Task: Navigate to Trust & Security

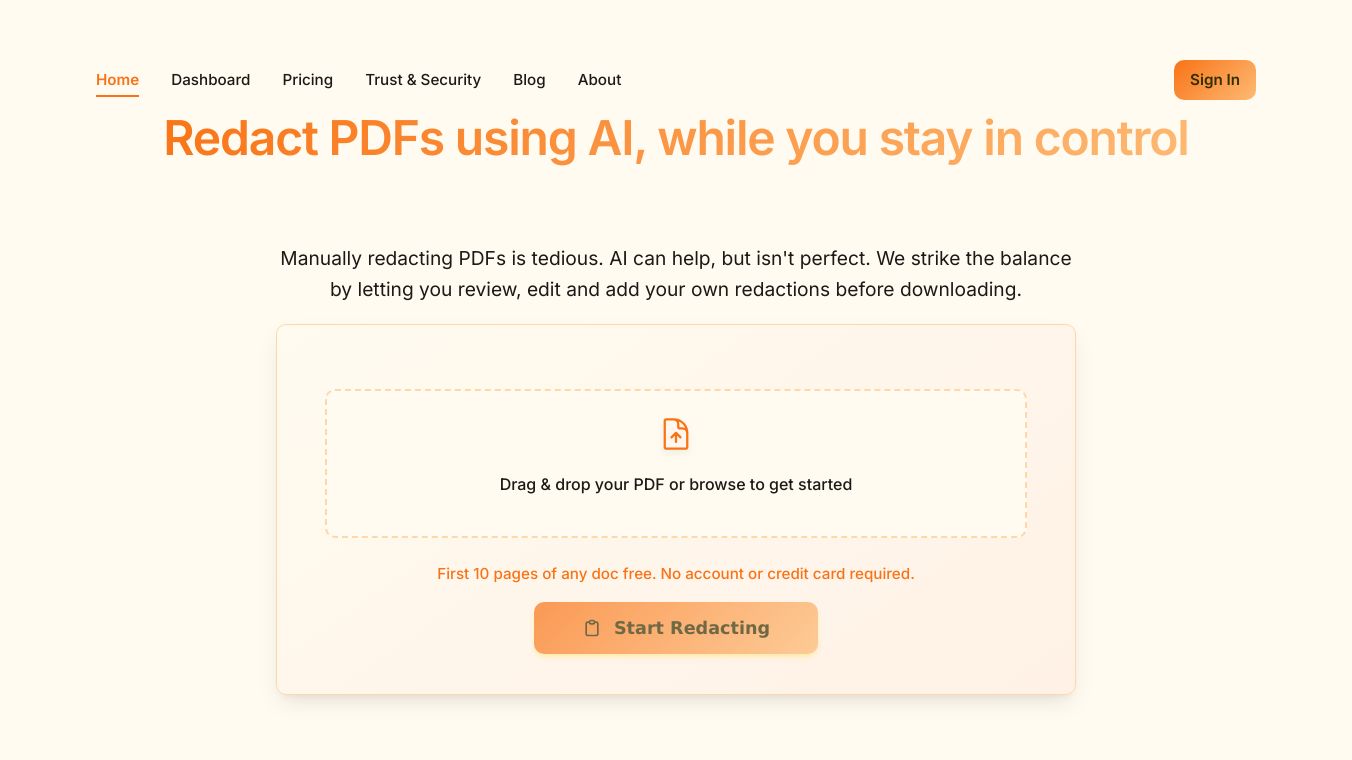Action: 423,80
